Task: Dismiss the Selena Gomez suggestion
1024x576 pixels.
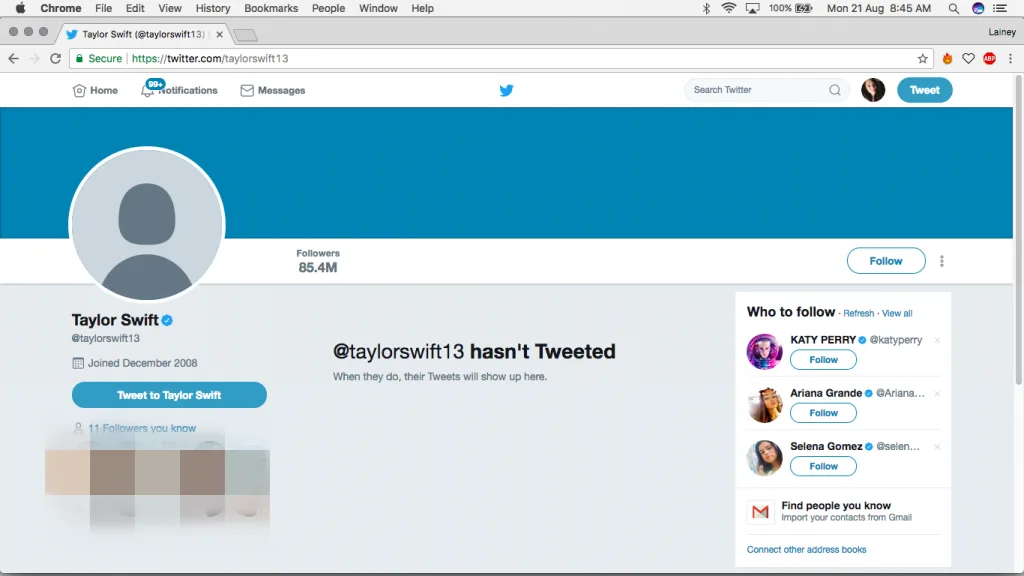Action: (x=937, y=447)
